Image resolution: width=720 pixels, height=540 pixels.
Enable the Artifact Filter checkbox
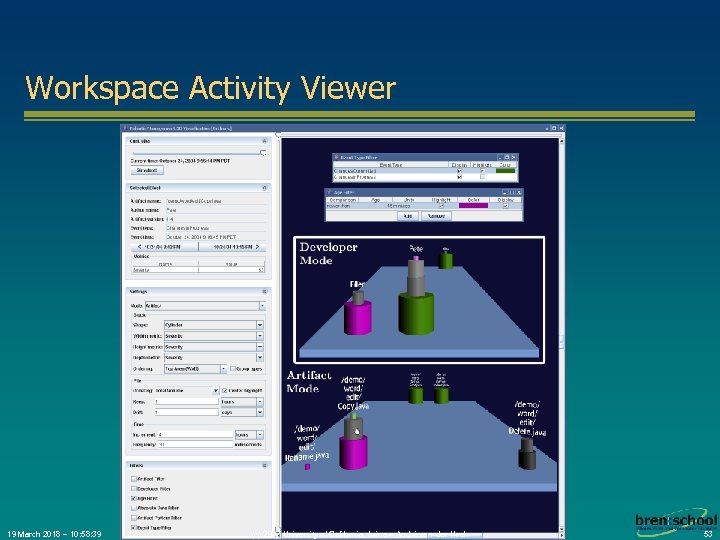(x=134, y=478)
